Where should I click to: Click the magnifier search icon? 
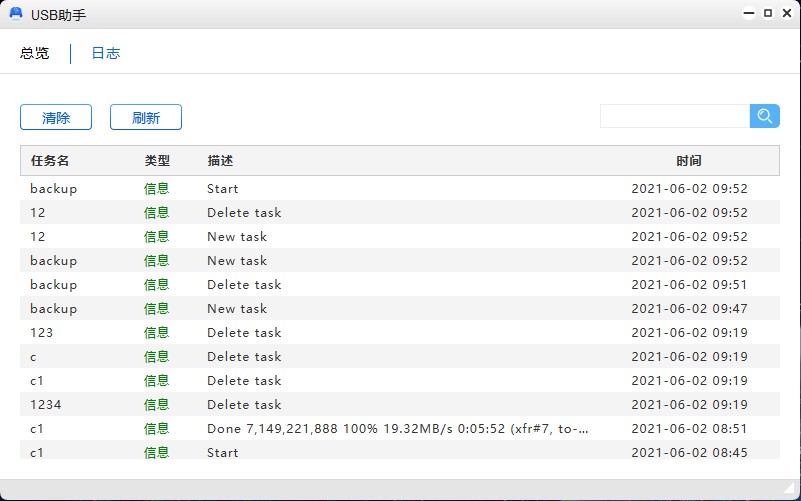765,117
